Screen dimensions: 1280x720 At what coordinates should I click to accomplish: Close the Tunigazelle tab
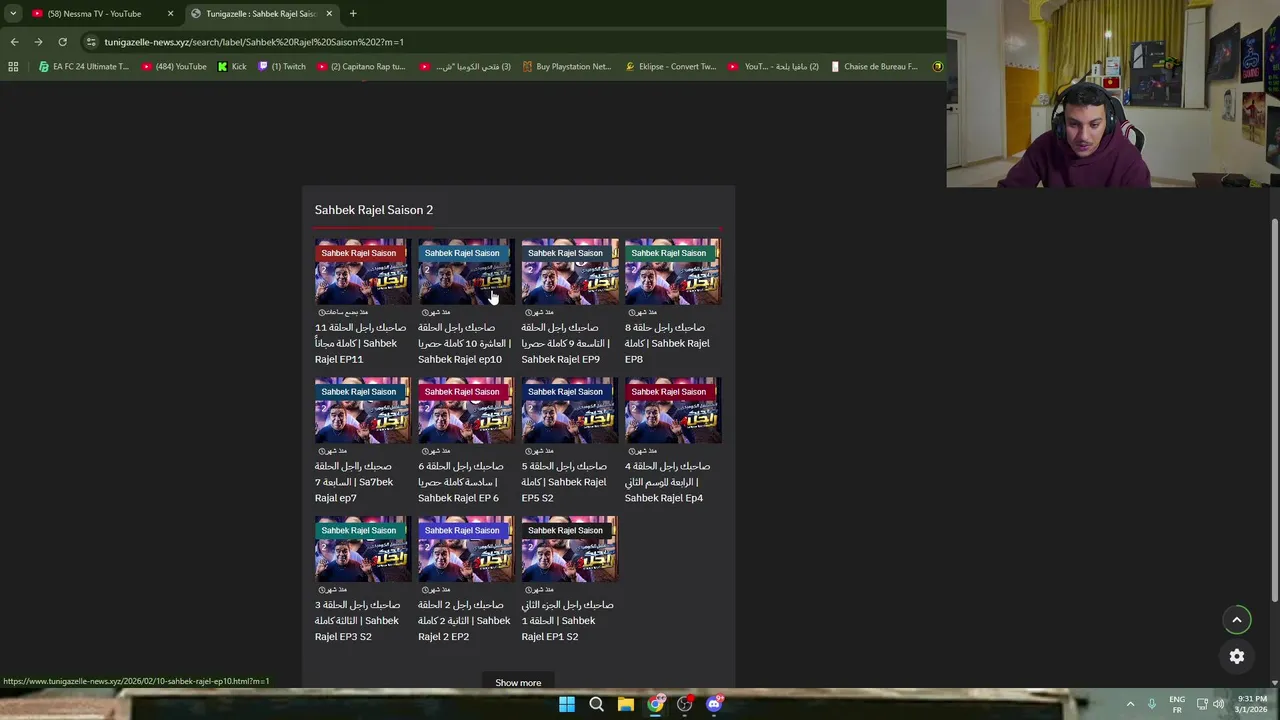point(329,14)
